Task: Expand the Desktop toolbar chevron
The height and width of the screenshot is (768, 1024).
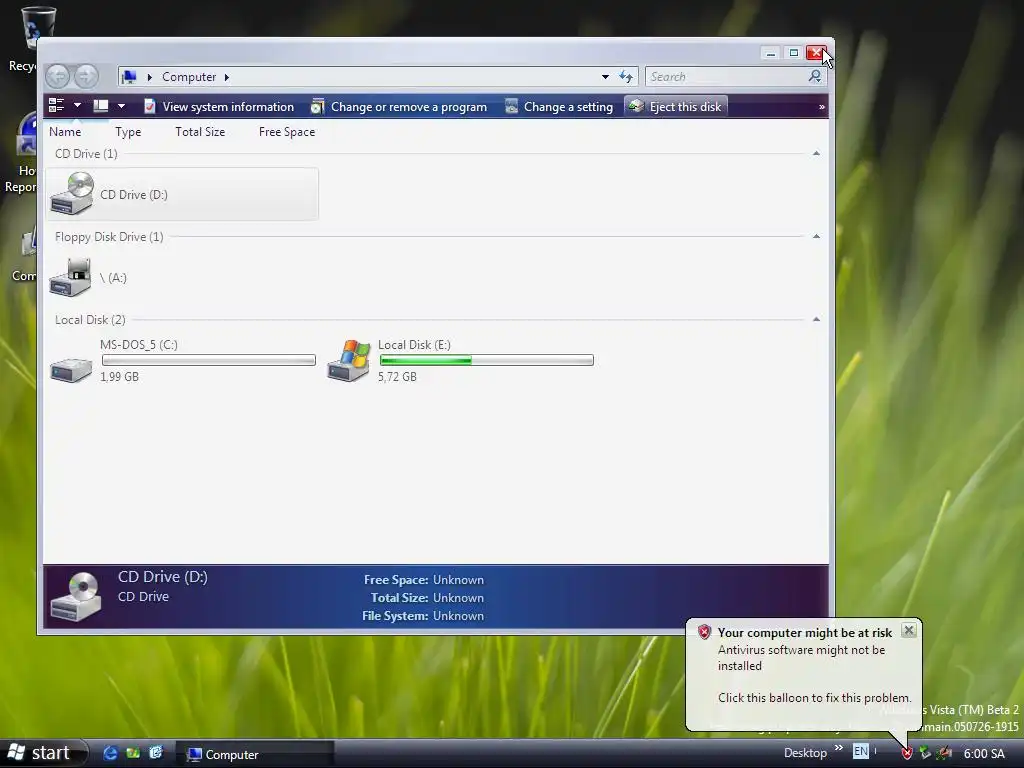Action: [x=839, y=748]
